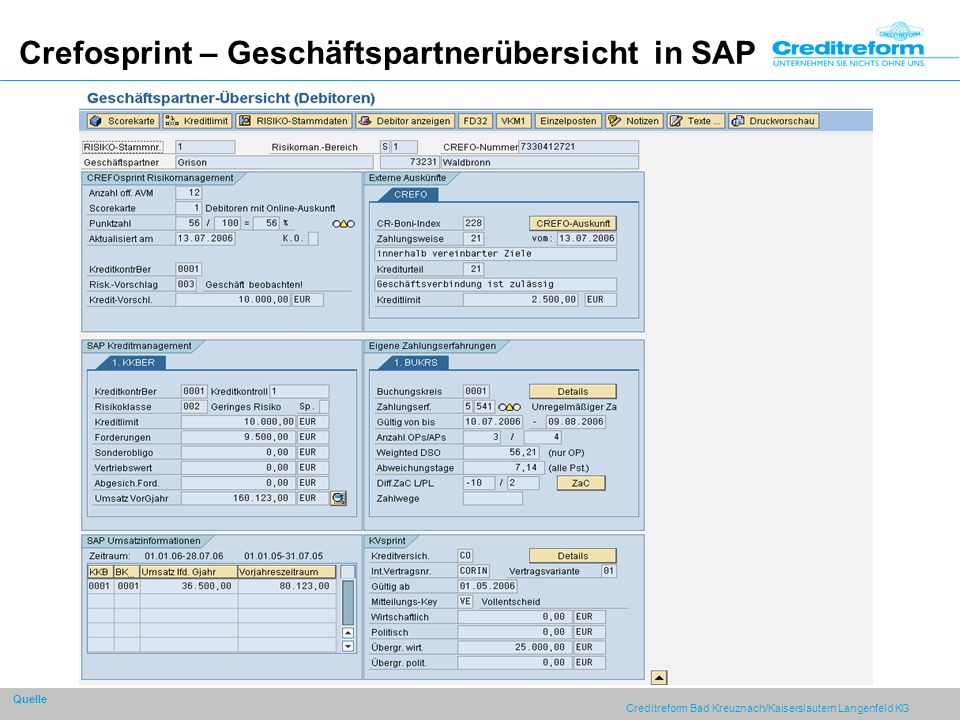Click the text Geschäftsverbindung ist zulässig
This screenshot has height=720, width=960.
tap(465, 285)
